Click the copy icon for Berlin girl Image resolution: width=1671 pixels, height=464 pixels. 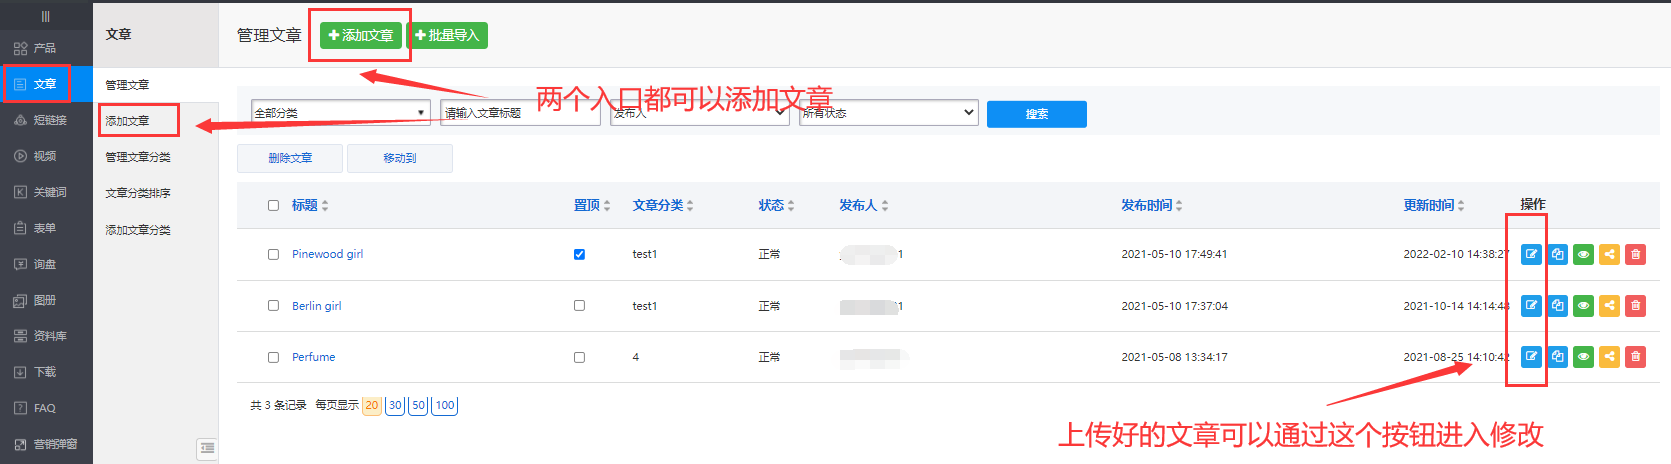click(1557, 306)
